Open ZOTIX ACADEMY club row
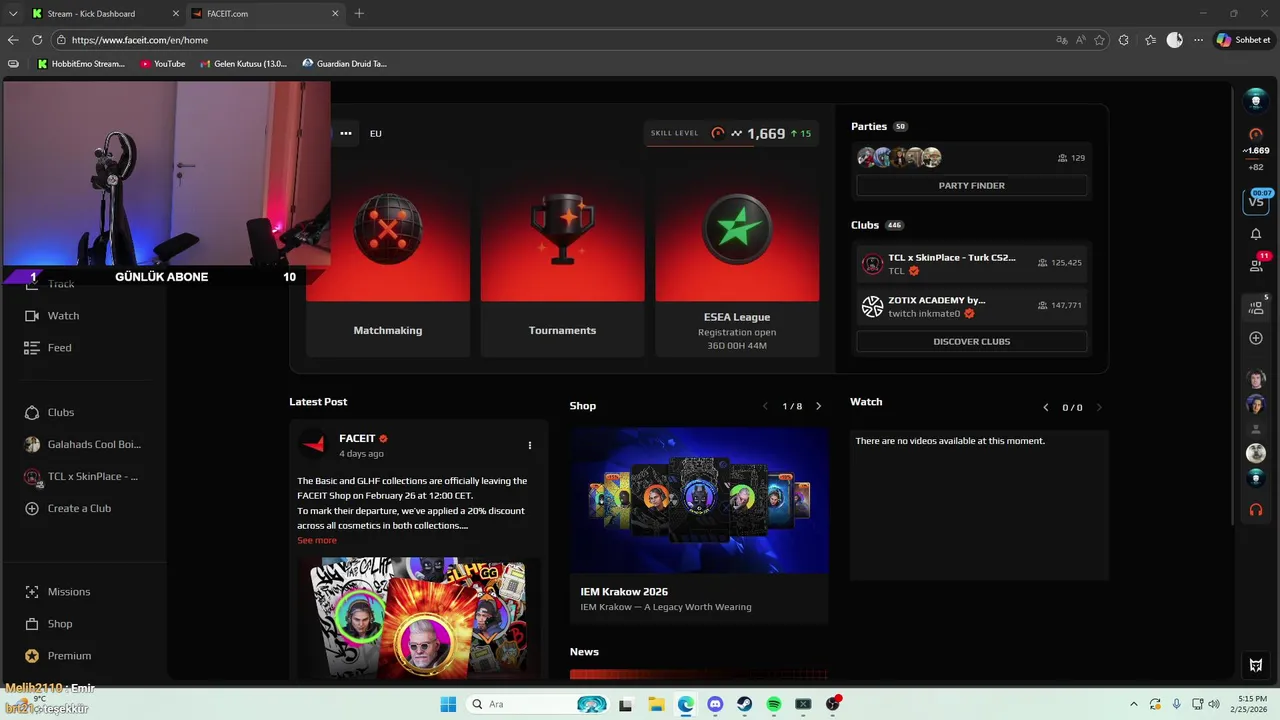 pyautogui.click(x=972, y=306)
